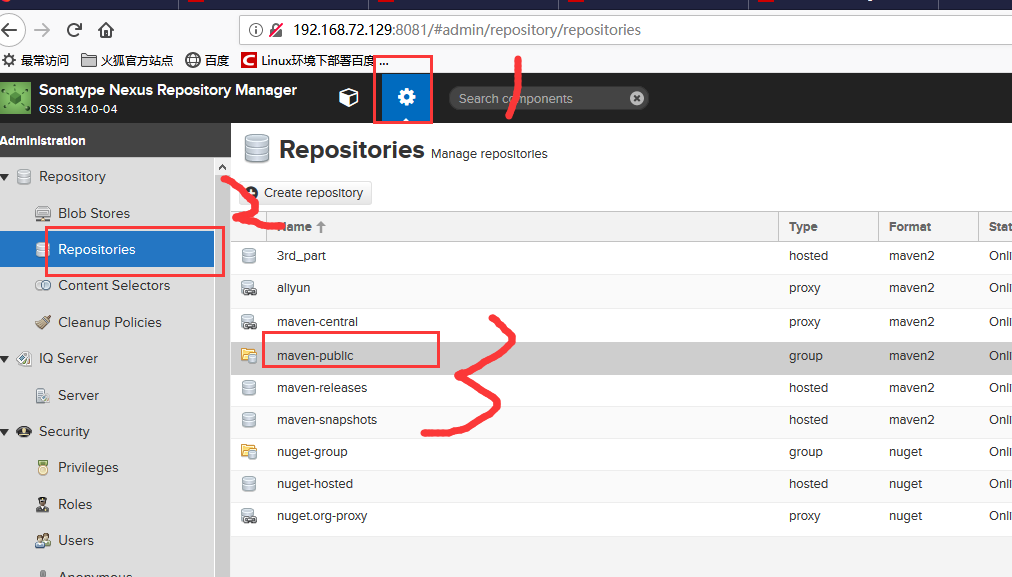This screenshot has width=1012, height=577.
Task: Go back using browser back arrow
Action: (x=10, y=30)
